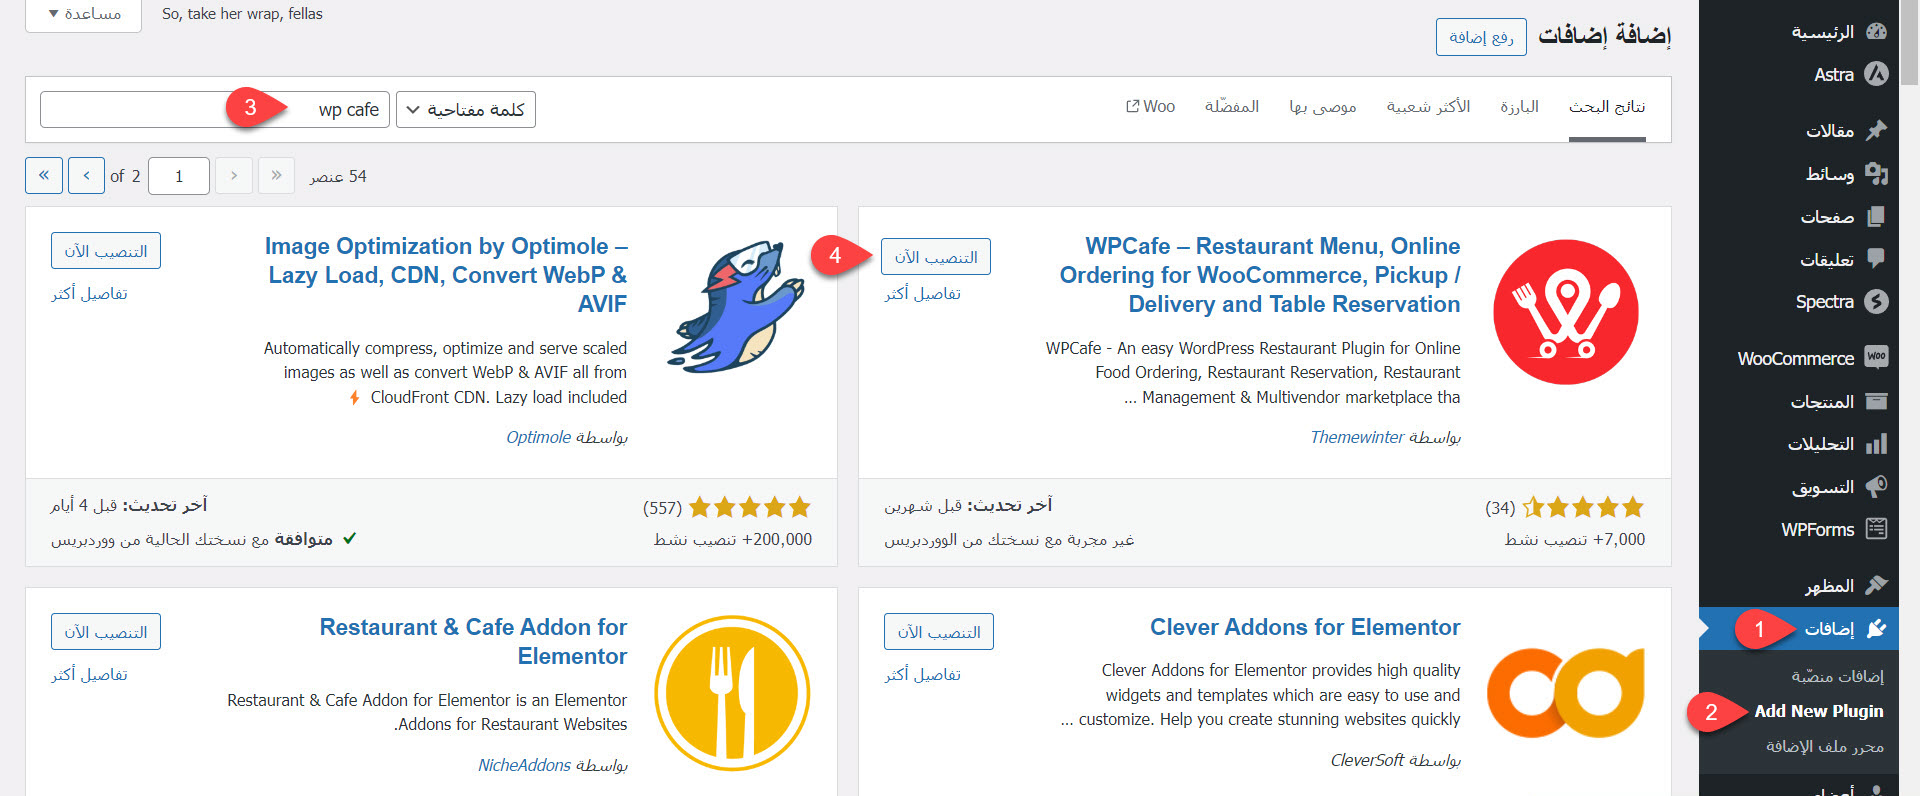Open the Woo tab link

[x=1150, y=107]
